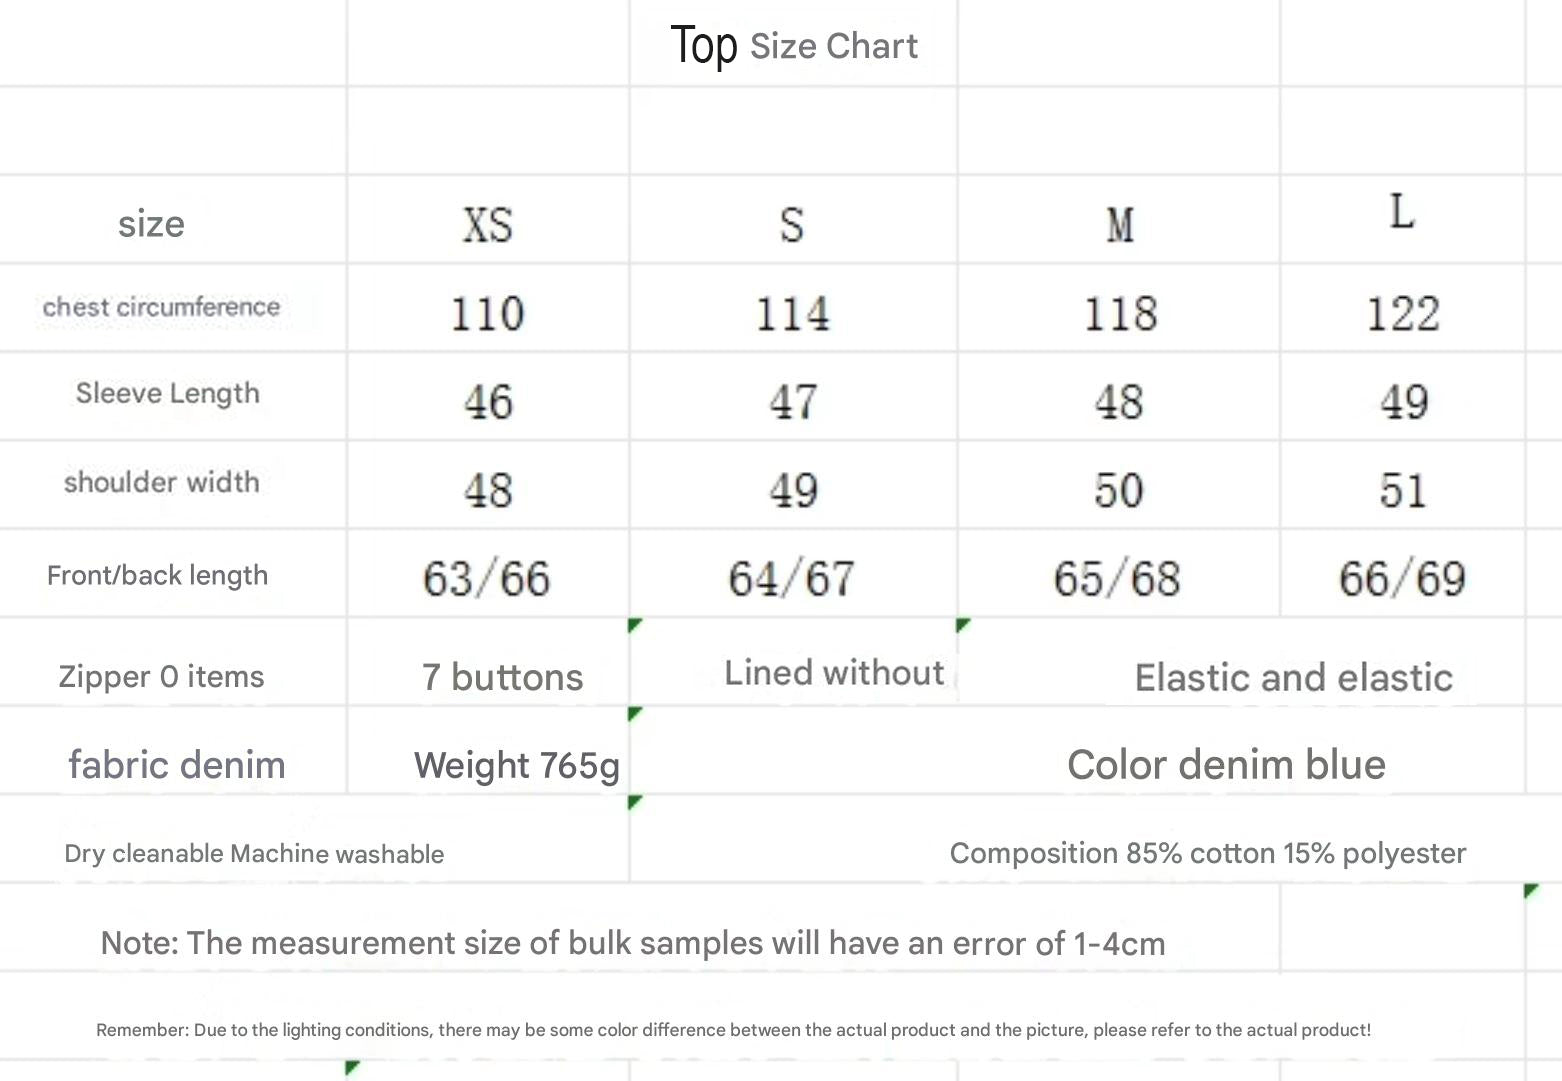Image resolution: width=1562 pixels, height=1081 pixels.
Task: Click the "7 buttons" cell
Action: click(x=502, y=677)
